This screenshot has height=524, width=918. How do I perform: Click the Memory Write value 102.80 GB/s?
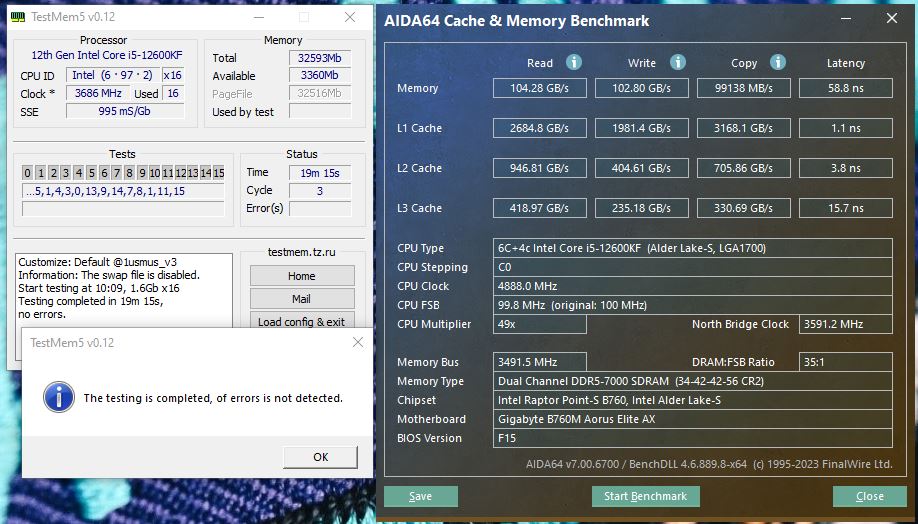(642, 88)
